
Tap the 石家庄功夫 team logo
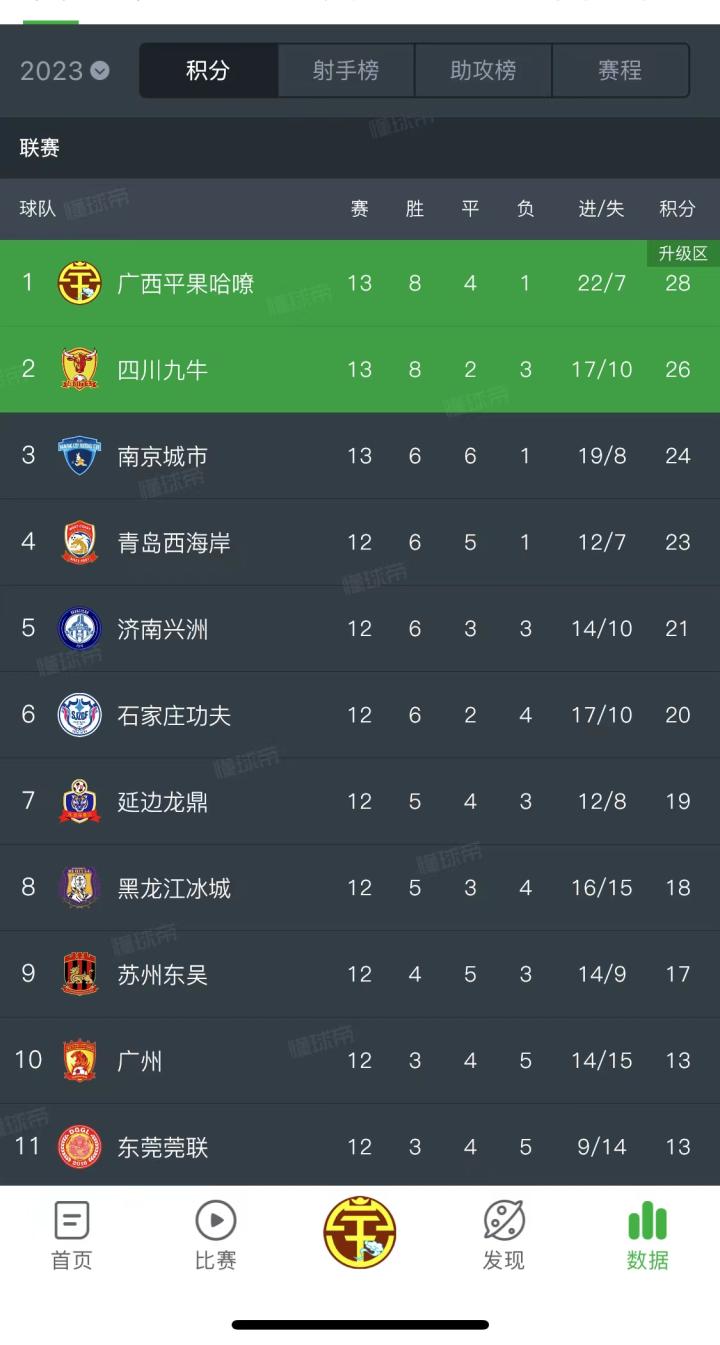(x=80, y=715)
